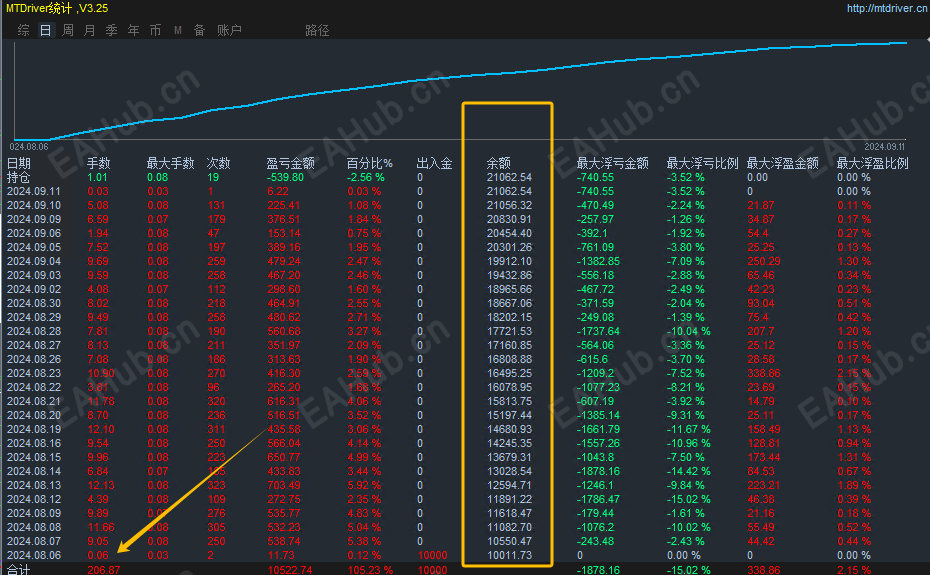This screenshot has width=930, height=575.
Task: Select the 持仓 row label
Action: coord(18,177)
